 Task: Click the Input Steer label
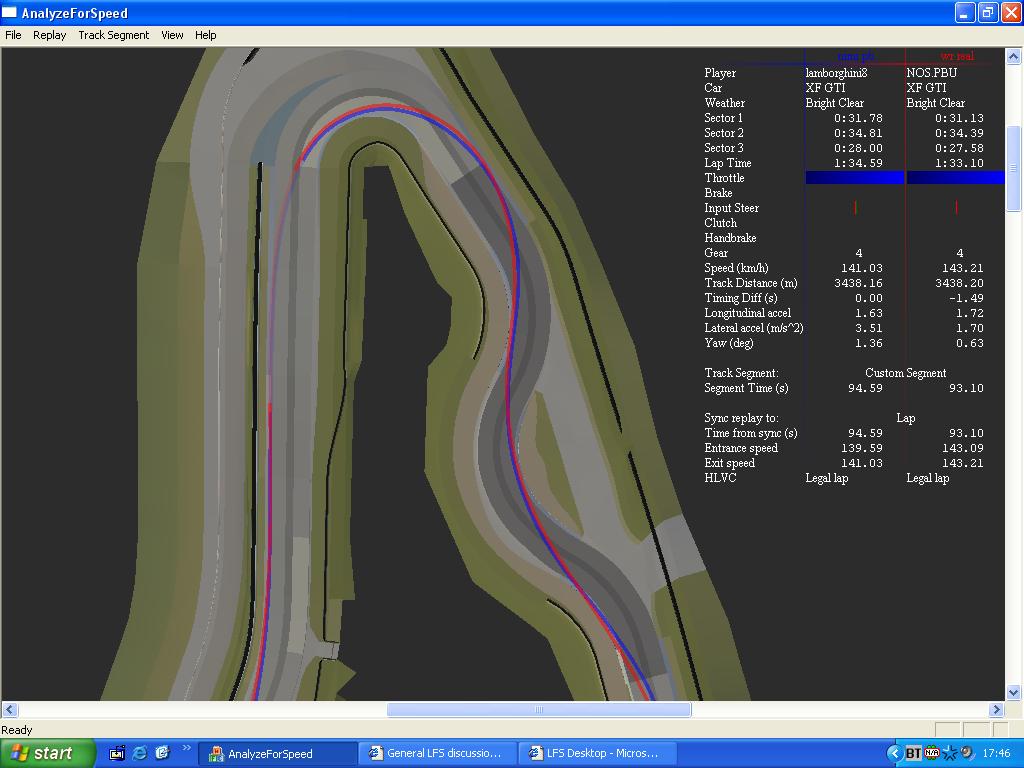tap(731, 208)
